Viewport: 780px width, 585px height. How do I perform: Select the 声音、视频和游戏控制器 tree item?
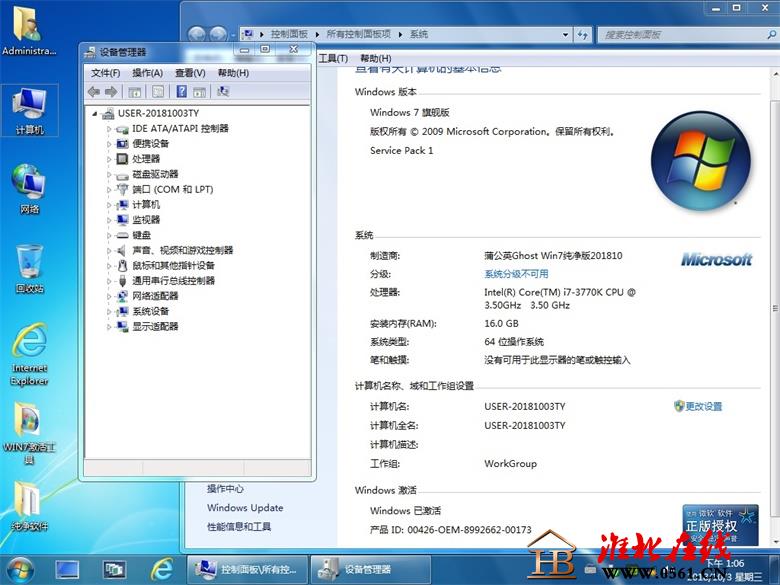[183, 251]
